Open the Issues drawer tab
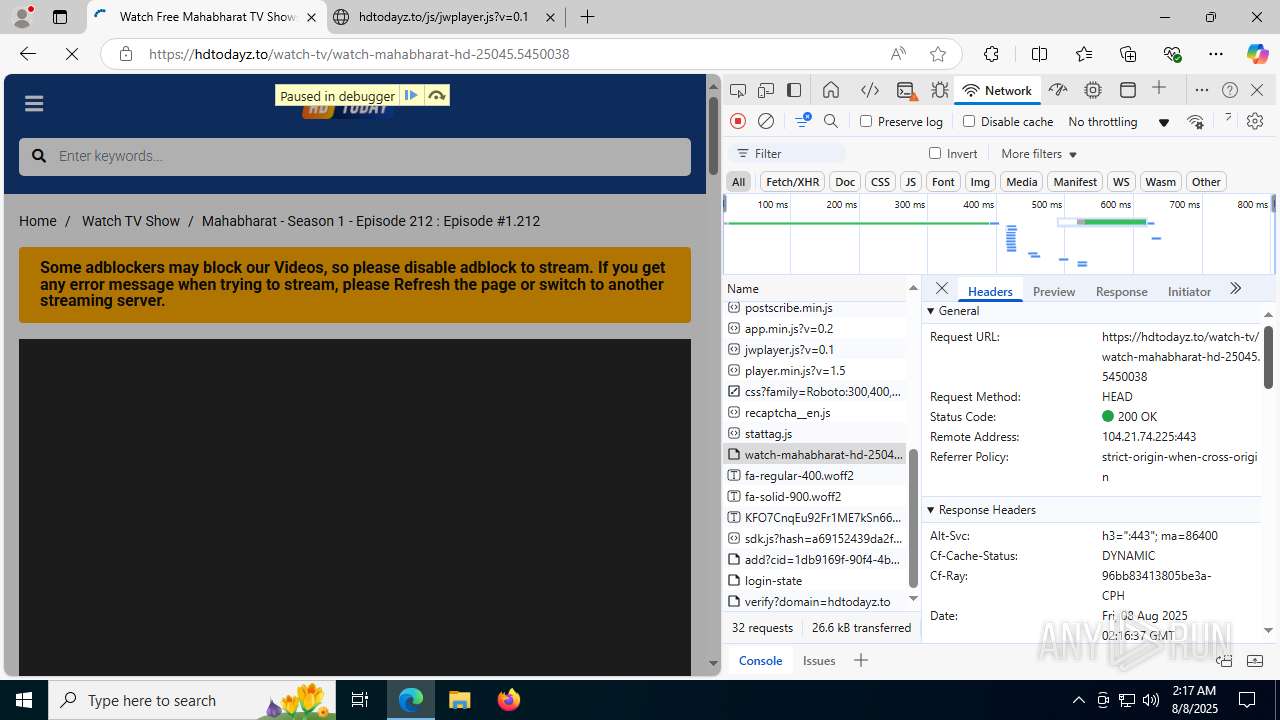 [x=819, y=660]
